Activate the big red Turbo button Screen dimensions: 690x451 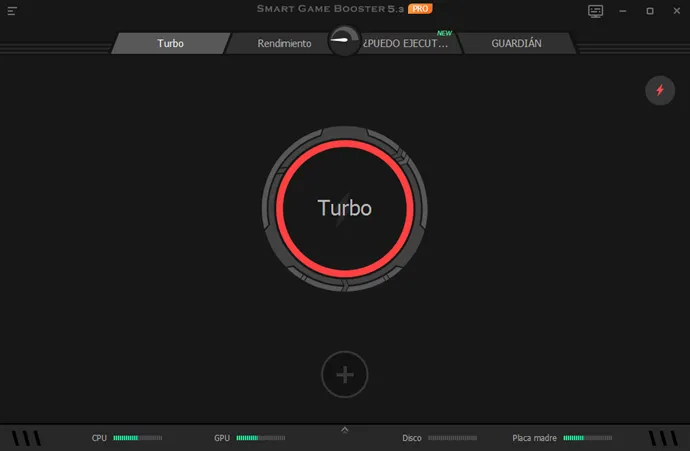(345, 208)
